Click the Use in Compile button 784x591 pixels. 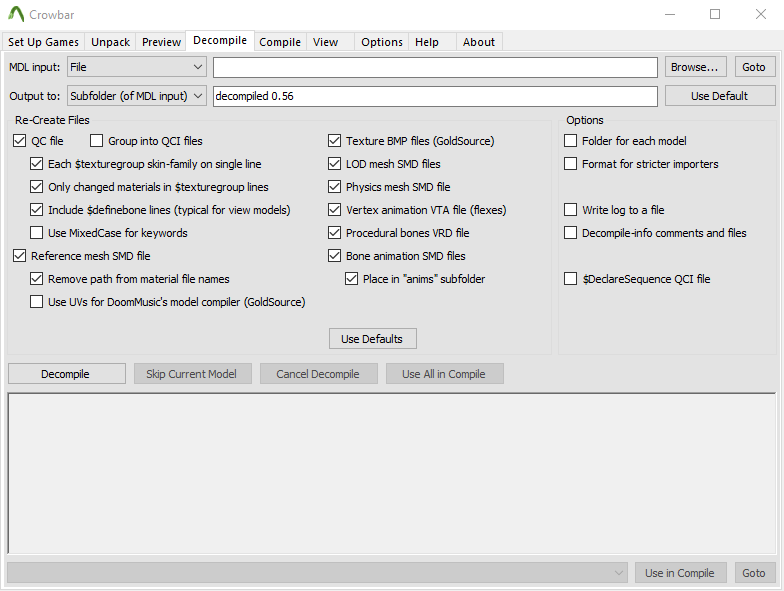tap(680, 573)
